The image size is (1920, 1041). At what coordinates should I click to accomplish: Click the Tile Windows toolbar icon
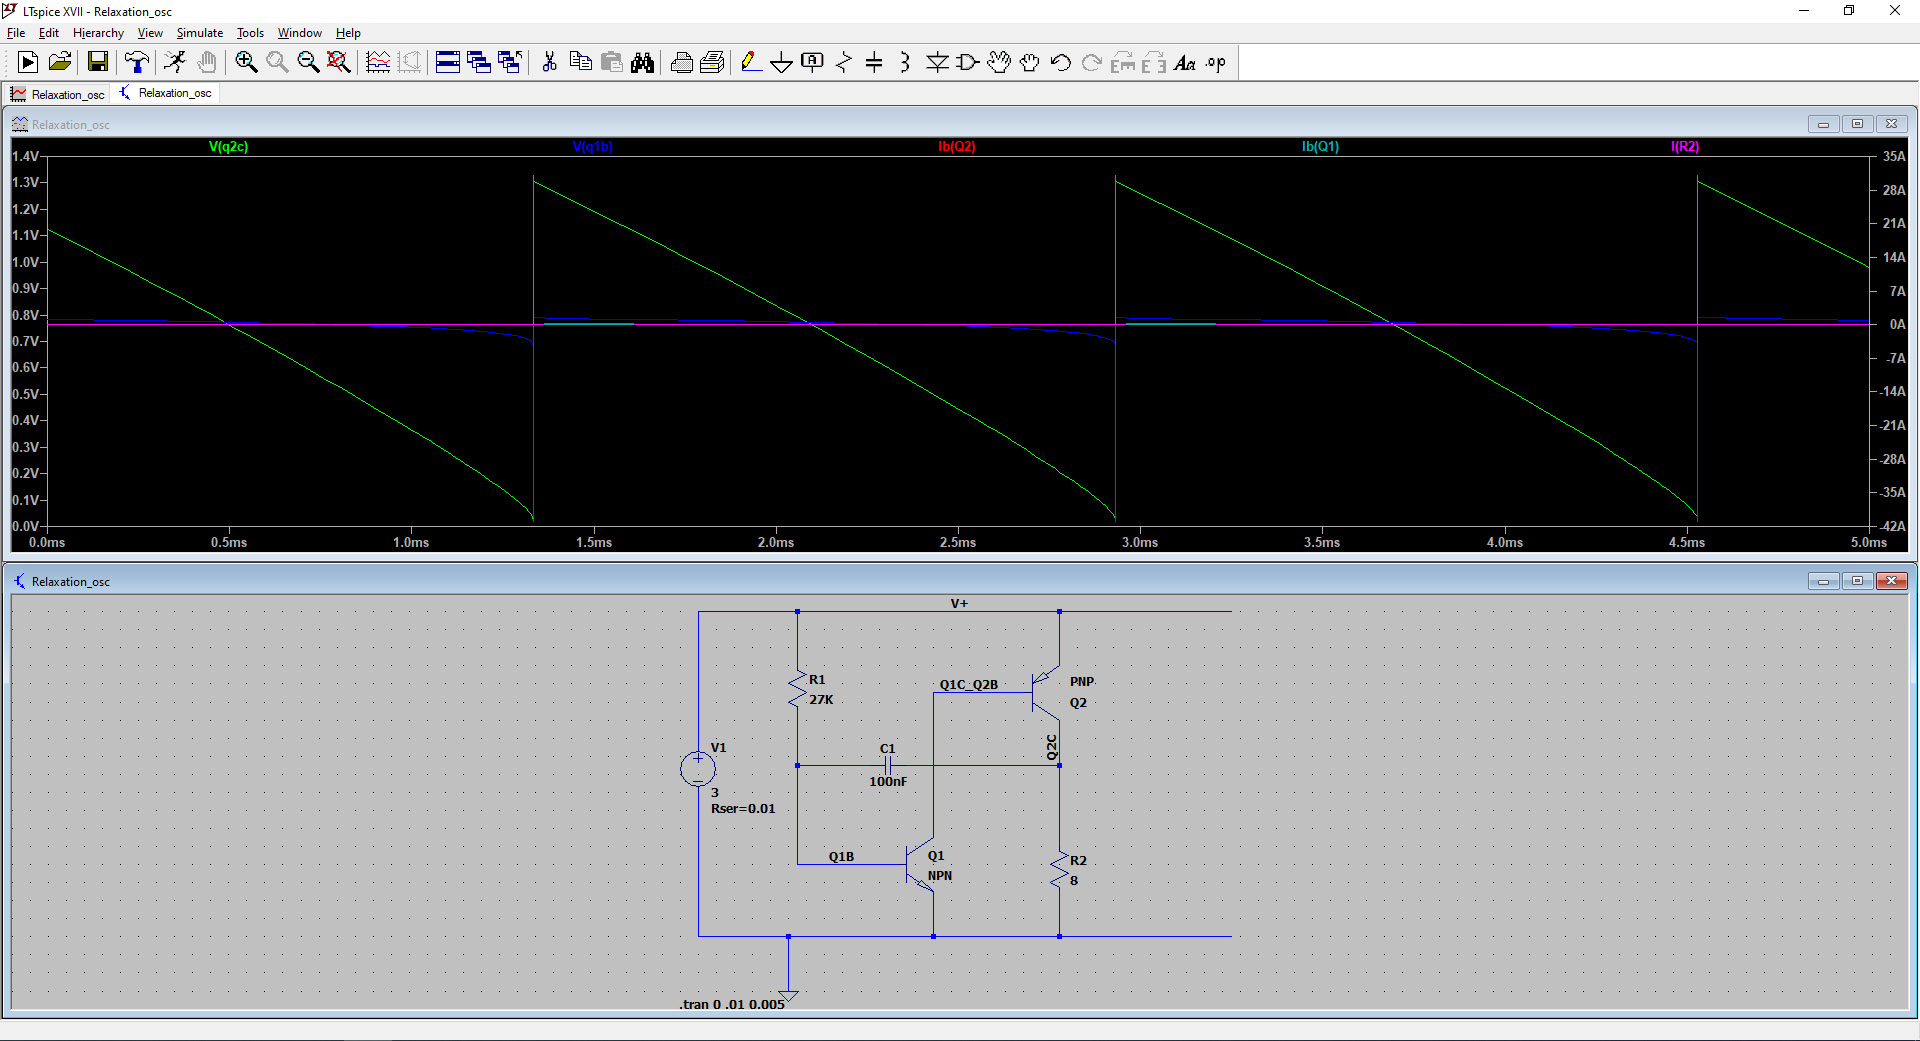tap(448, 62)
